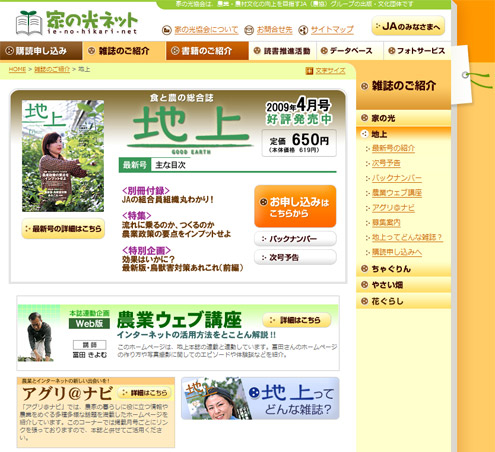Click バックナンバー button in main panel
This screenshot has height=452, width=495.
[x=295, y=239]
